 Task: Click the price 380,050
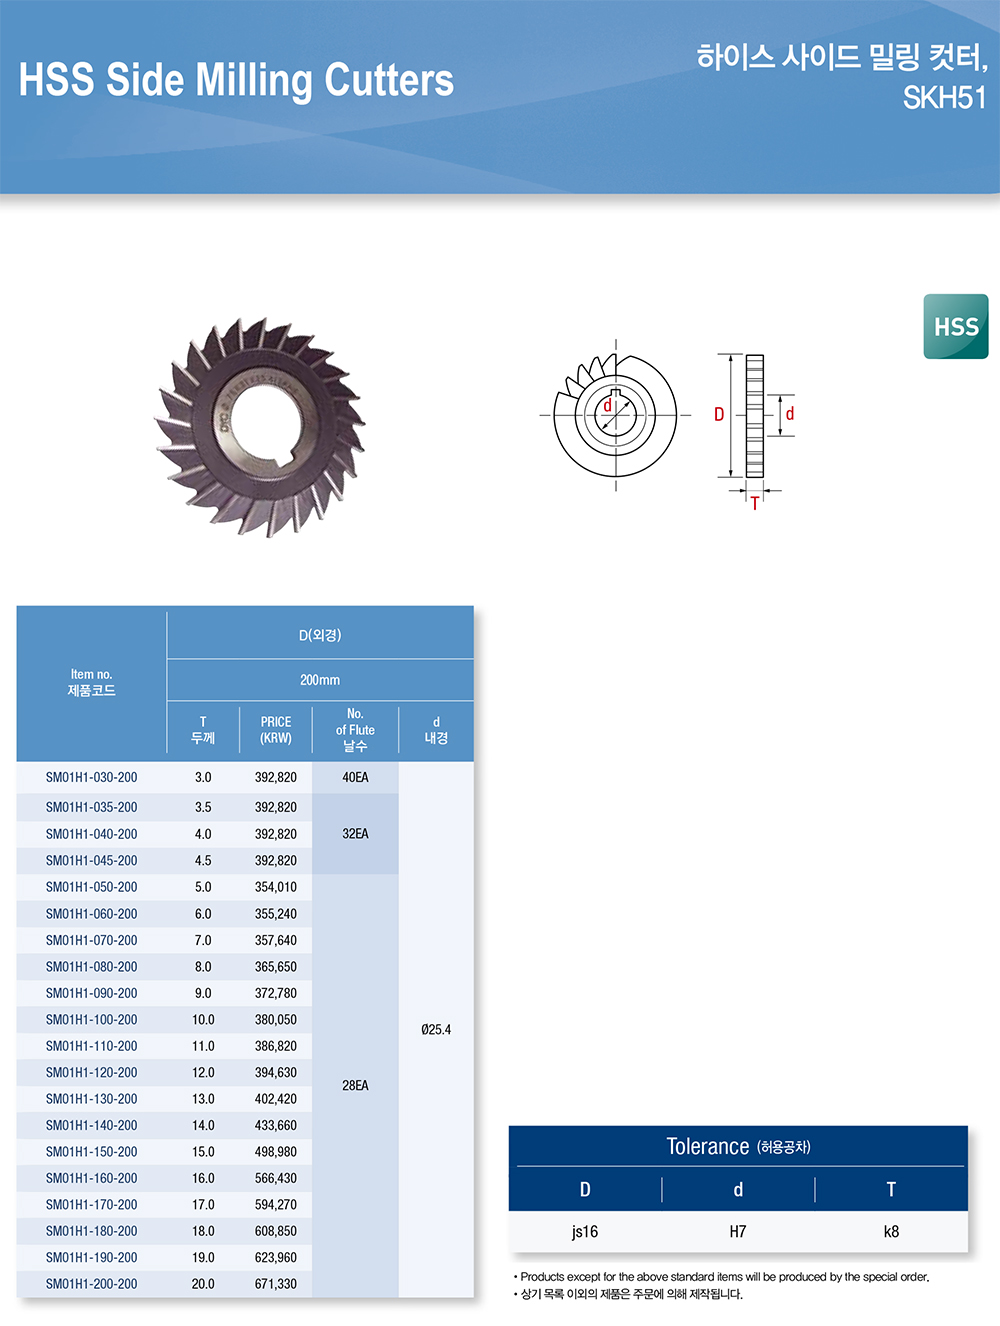[276, 1020]
